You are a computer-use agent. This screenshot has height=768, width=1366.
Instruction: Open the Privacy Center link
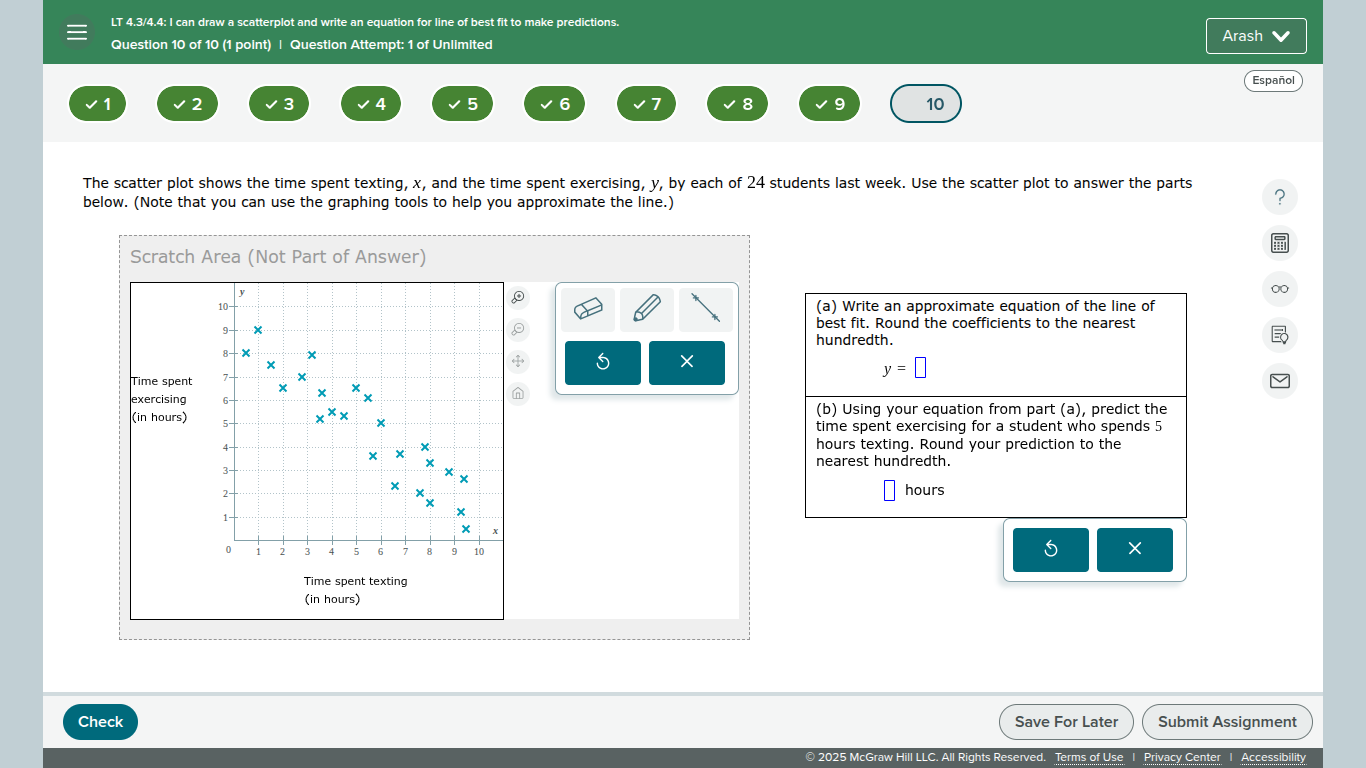[1182, 757]
